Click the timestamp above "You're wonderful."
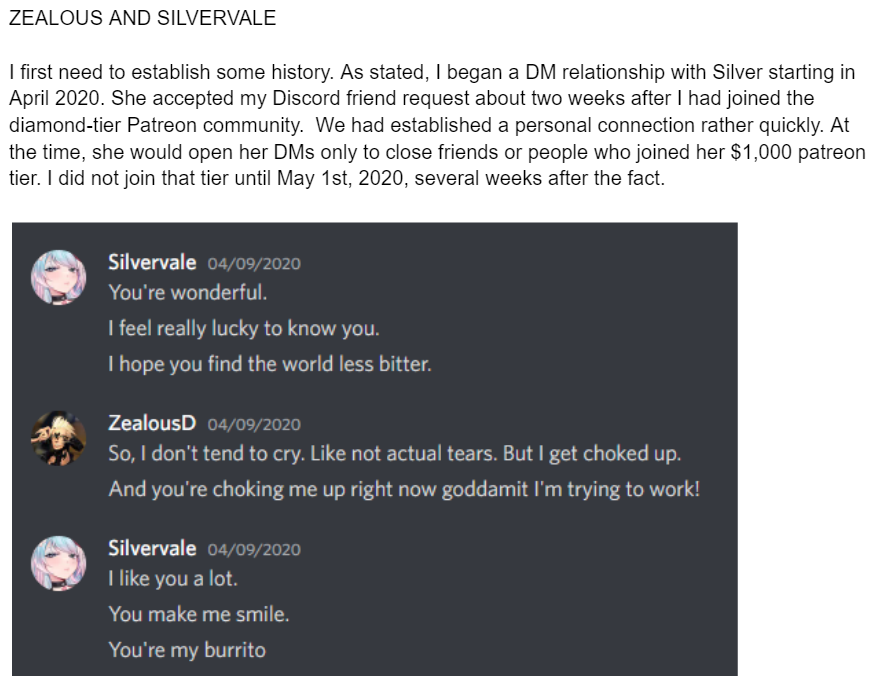The image size is (876, 683). point(254,264)
